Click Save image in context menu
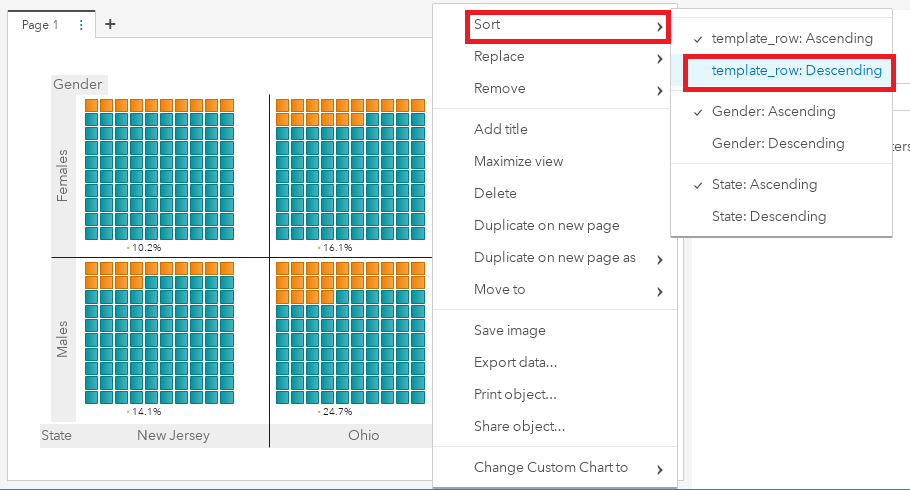Screen dimensions: 910x490 (509, 330)
